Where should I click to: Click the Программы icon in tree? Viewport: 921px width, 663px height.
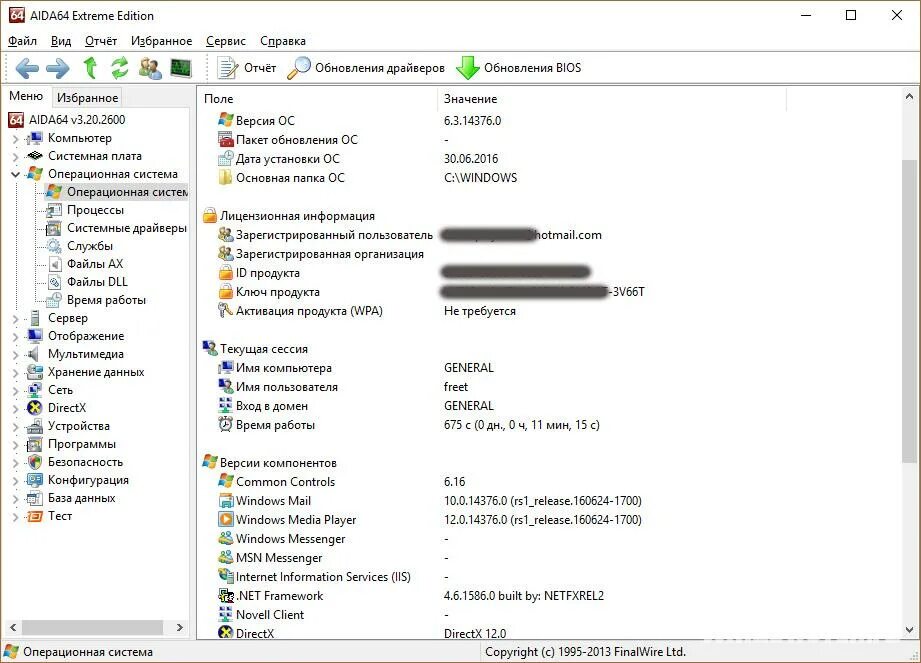[x=35, y=444]
